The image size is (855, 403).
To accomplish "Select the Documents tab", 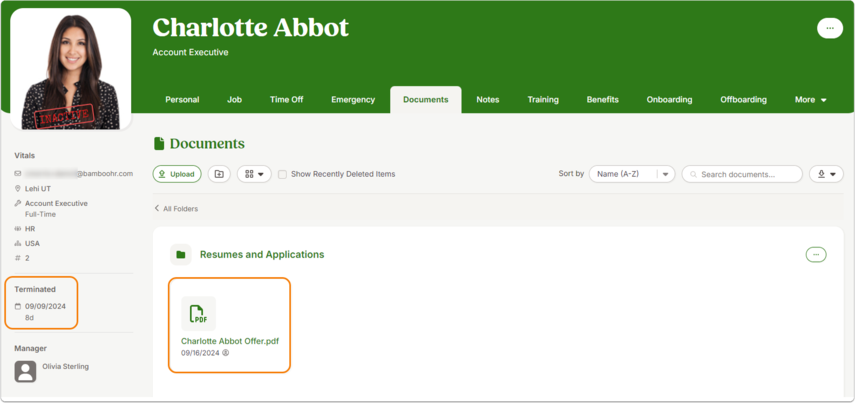I will [x=425, y=100].
